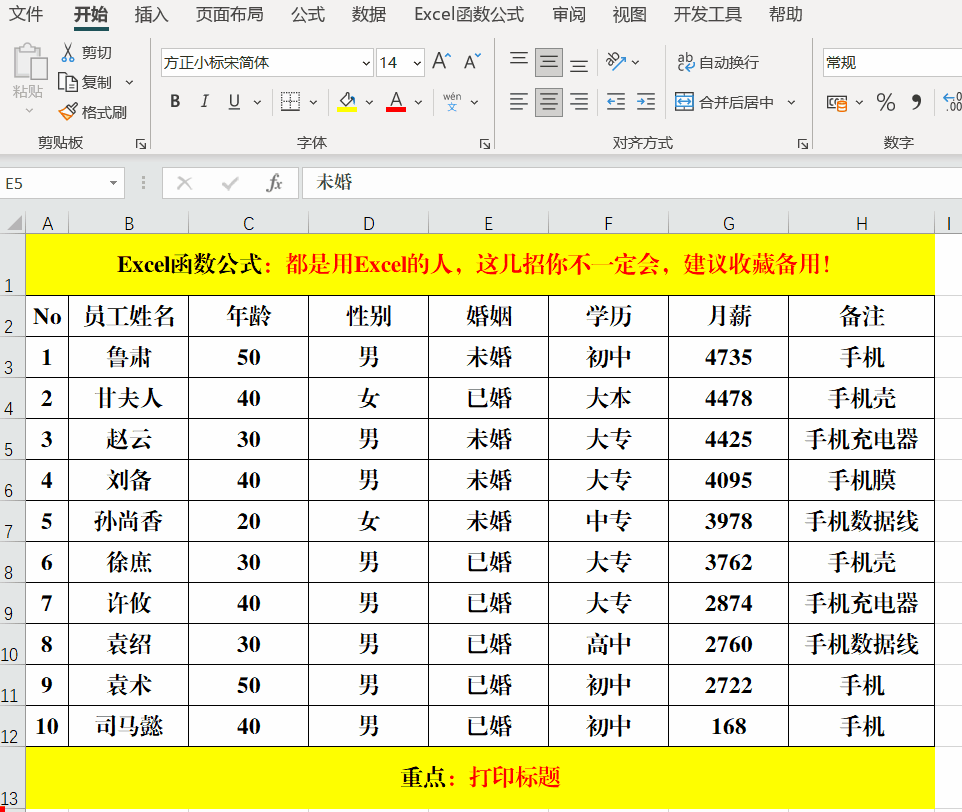The height and width of the screenshot is (812, 962).
Task: Click the Paste clipboard icon
Action: [29, 62]
